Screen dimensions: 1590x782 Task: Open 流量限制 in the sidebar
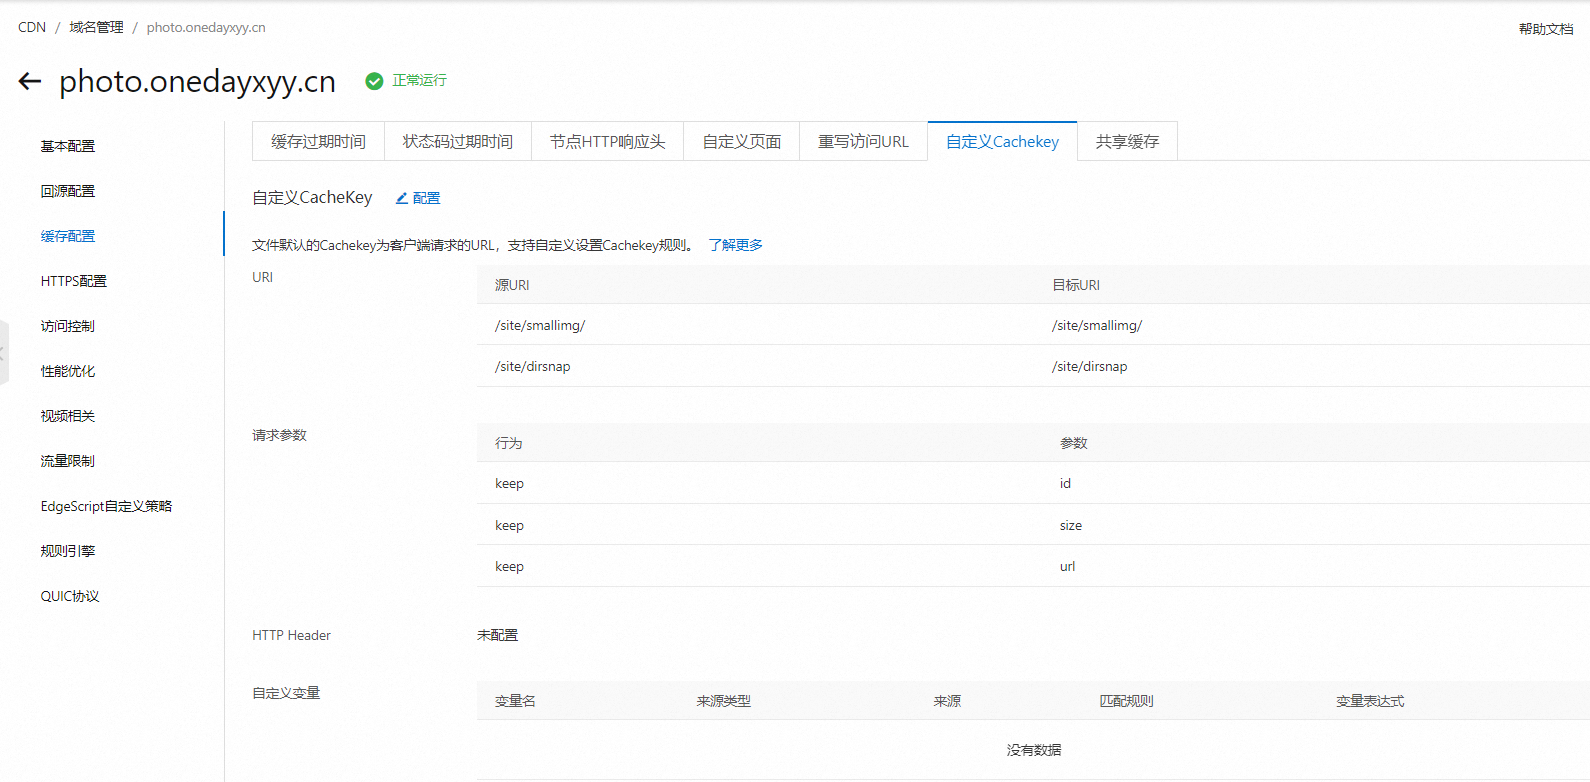pyautogui.click(x=68, y=461)
